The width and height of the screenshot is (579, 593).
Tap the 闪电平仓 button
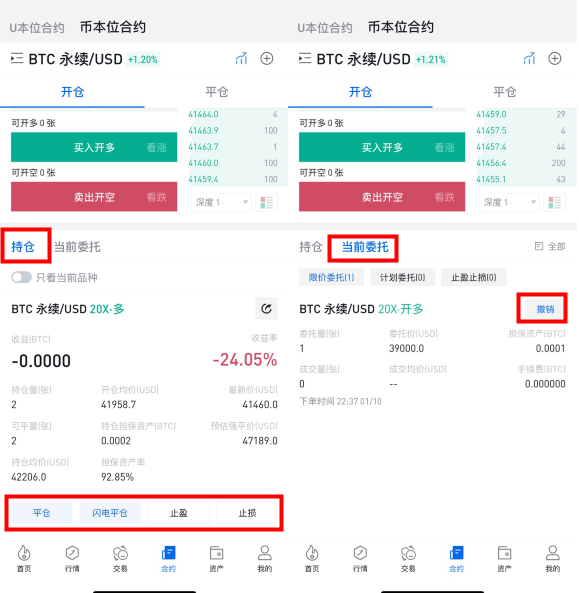[110, 513]
